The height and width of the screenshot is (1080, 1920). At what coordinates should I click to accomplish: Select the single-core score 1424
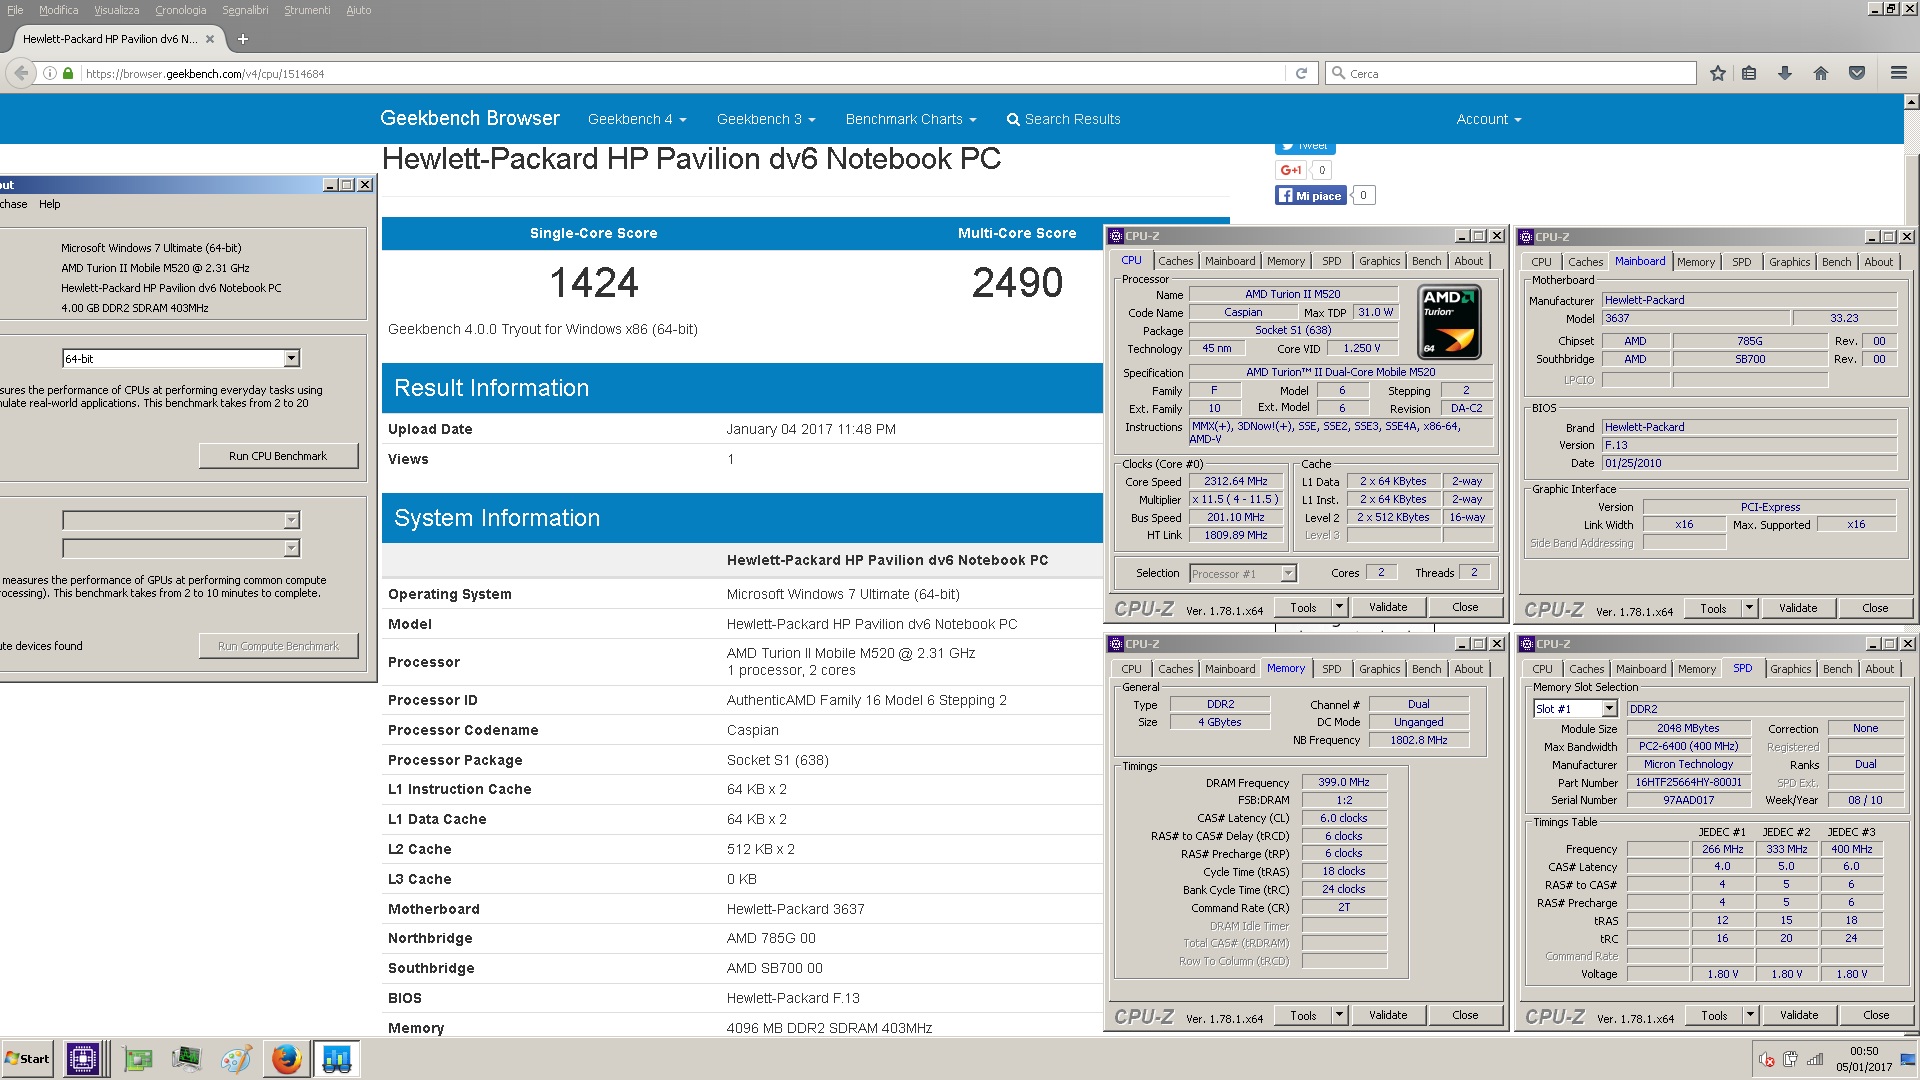coord(594,282)
